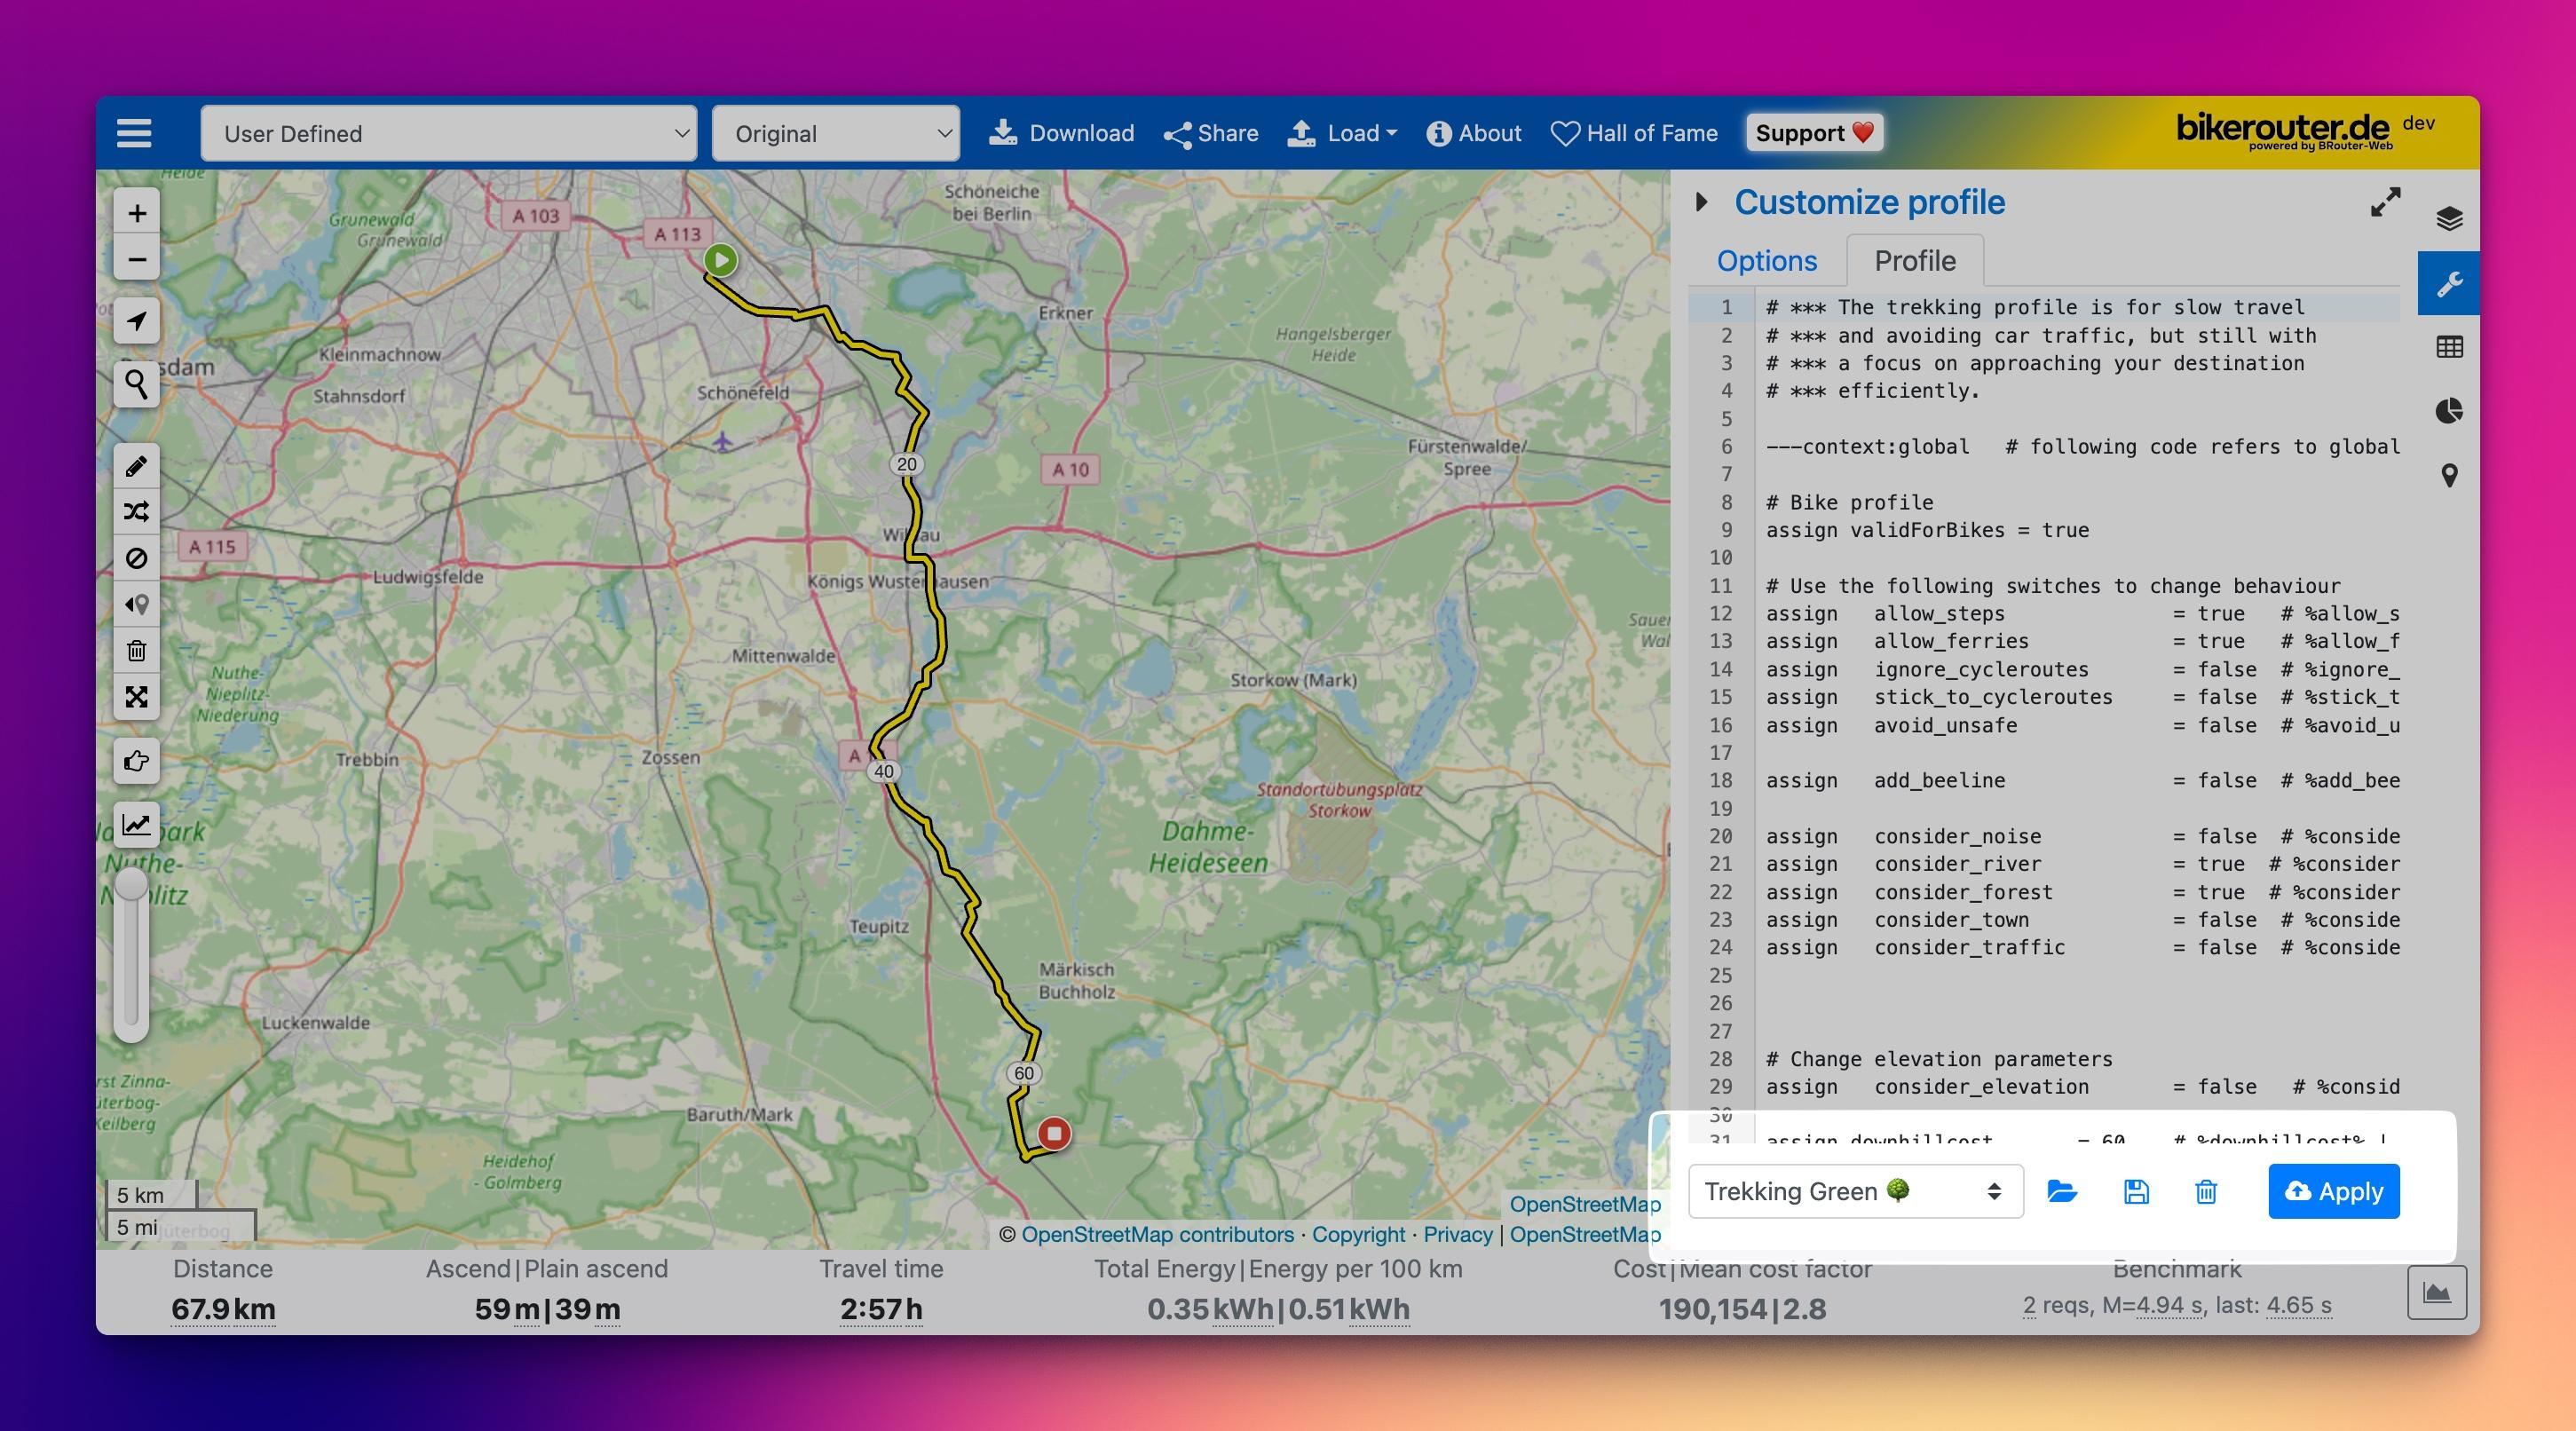Click the locate me arrow icon
The image size is (2576, 1431).
pyautogui.click(x=137, y=321)
